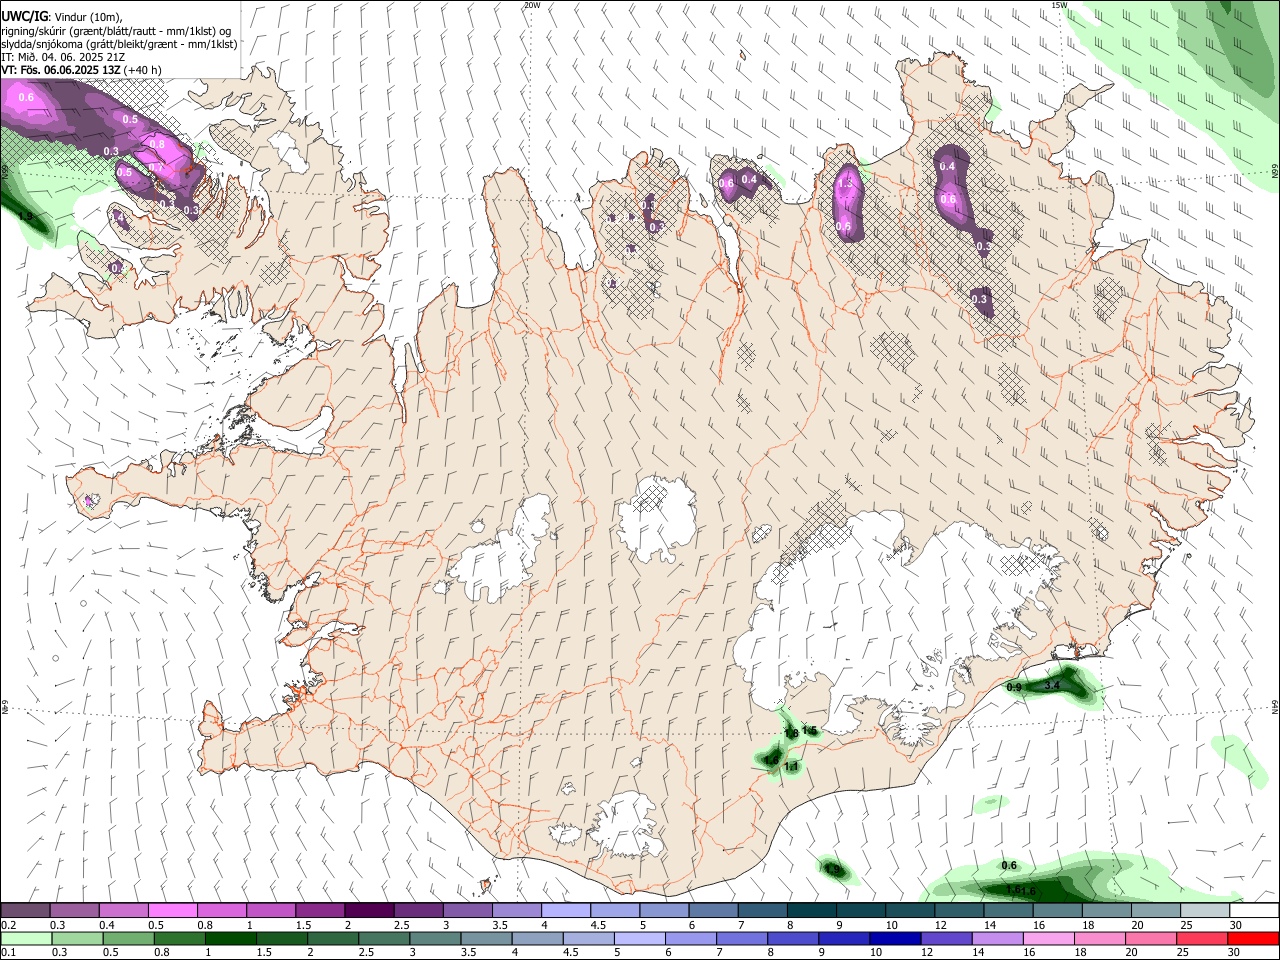Click the '1.4' snow value in the Westfjords
The image size is (1280, 960).
point(118,218)
